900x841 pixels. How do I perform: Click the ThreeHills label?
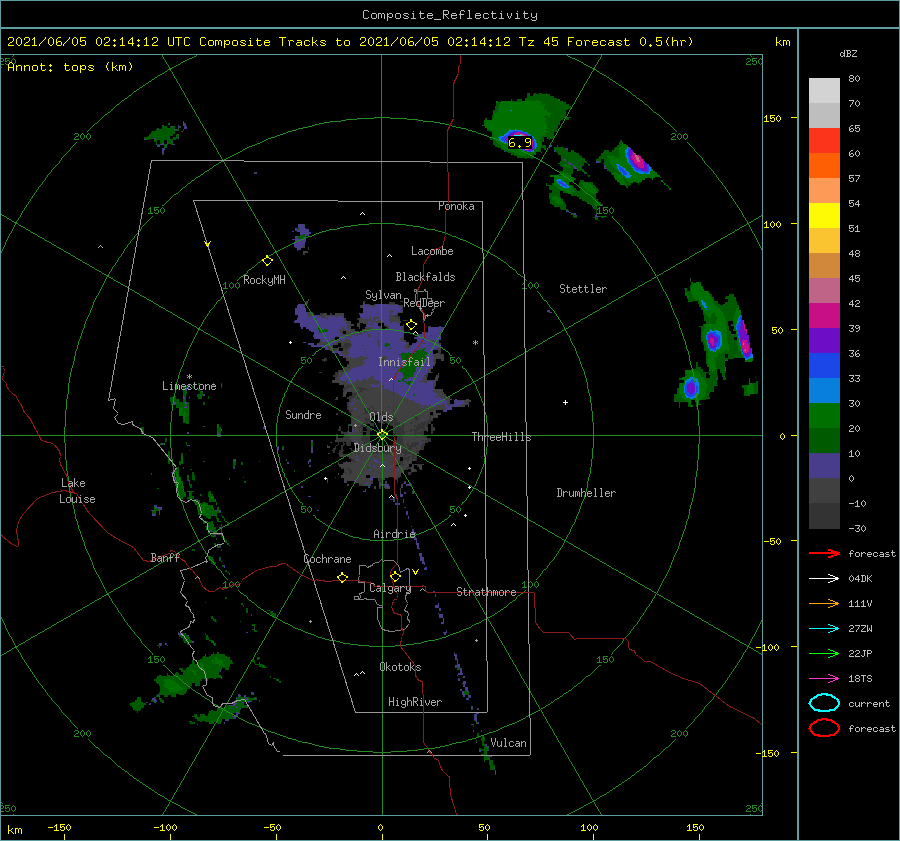point(501,437)
